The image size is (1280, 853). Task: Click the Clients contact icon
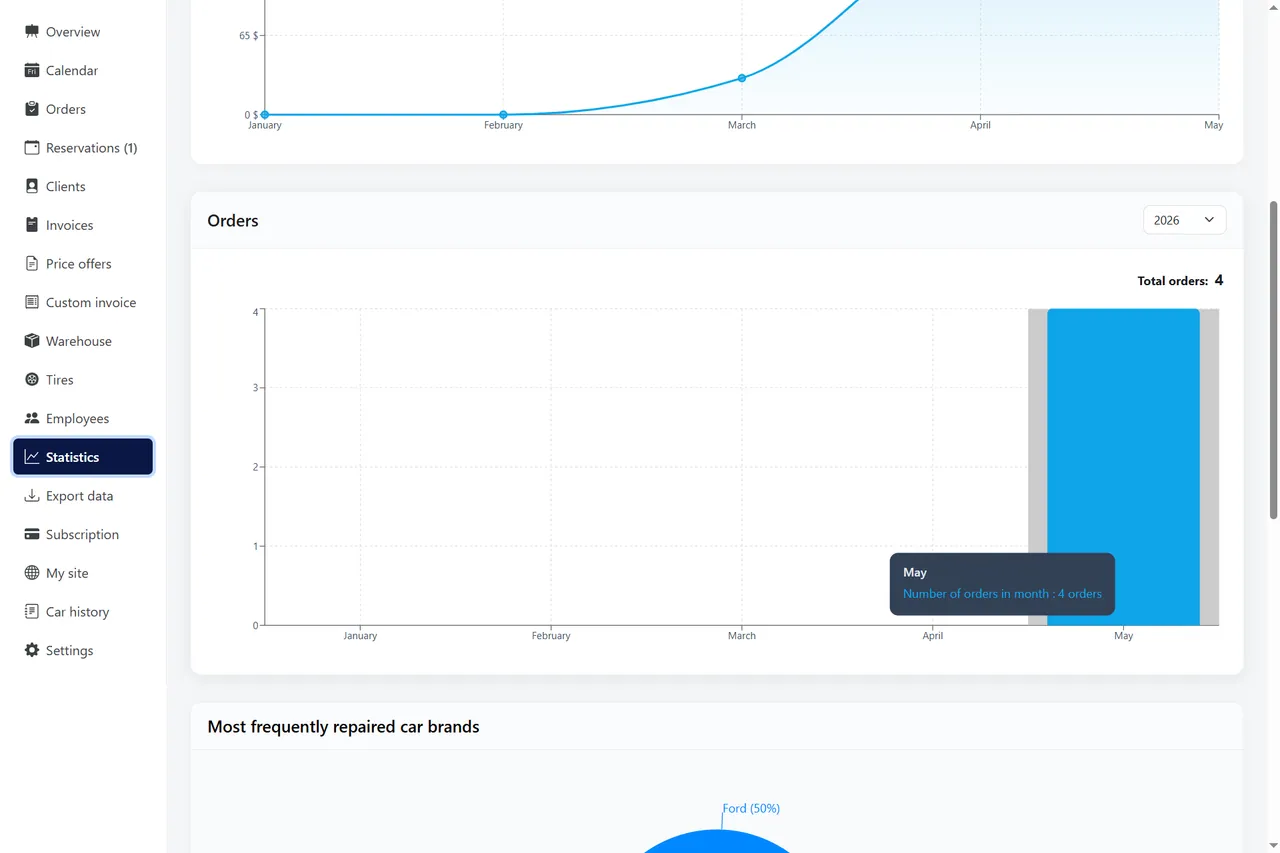pyautogui.click(x=32, y=187)
